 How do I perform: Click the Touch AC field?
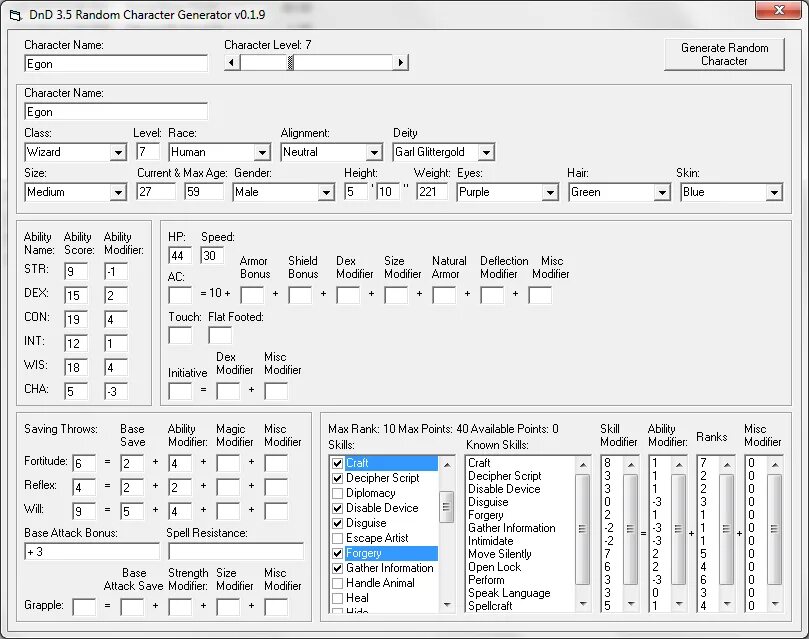180,336
